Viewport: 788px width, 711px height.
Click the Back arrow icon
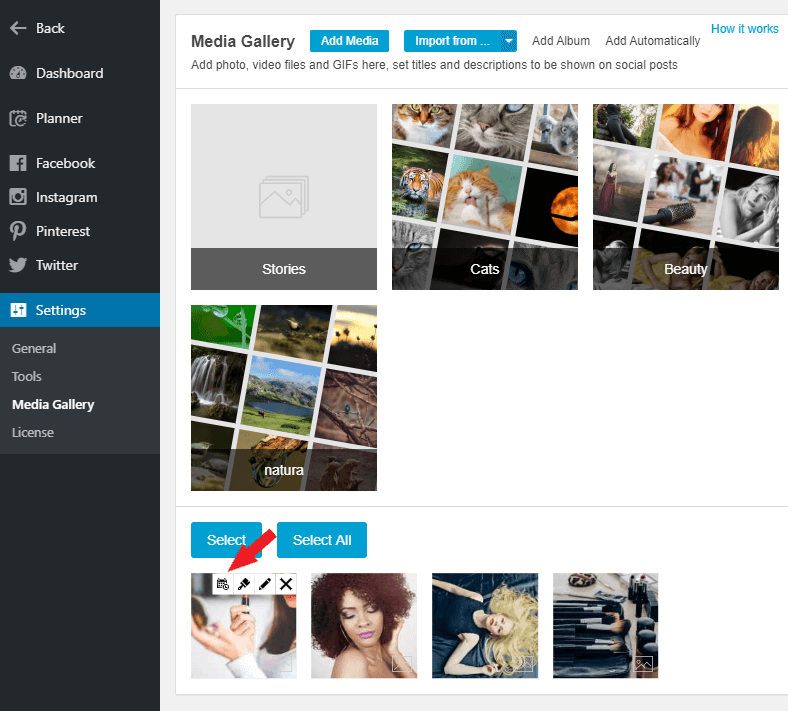point(18,28)
